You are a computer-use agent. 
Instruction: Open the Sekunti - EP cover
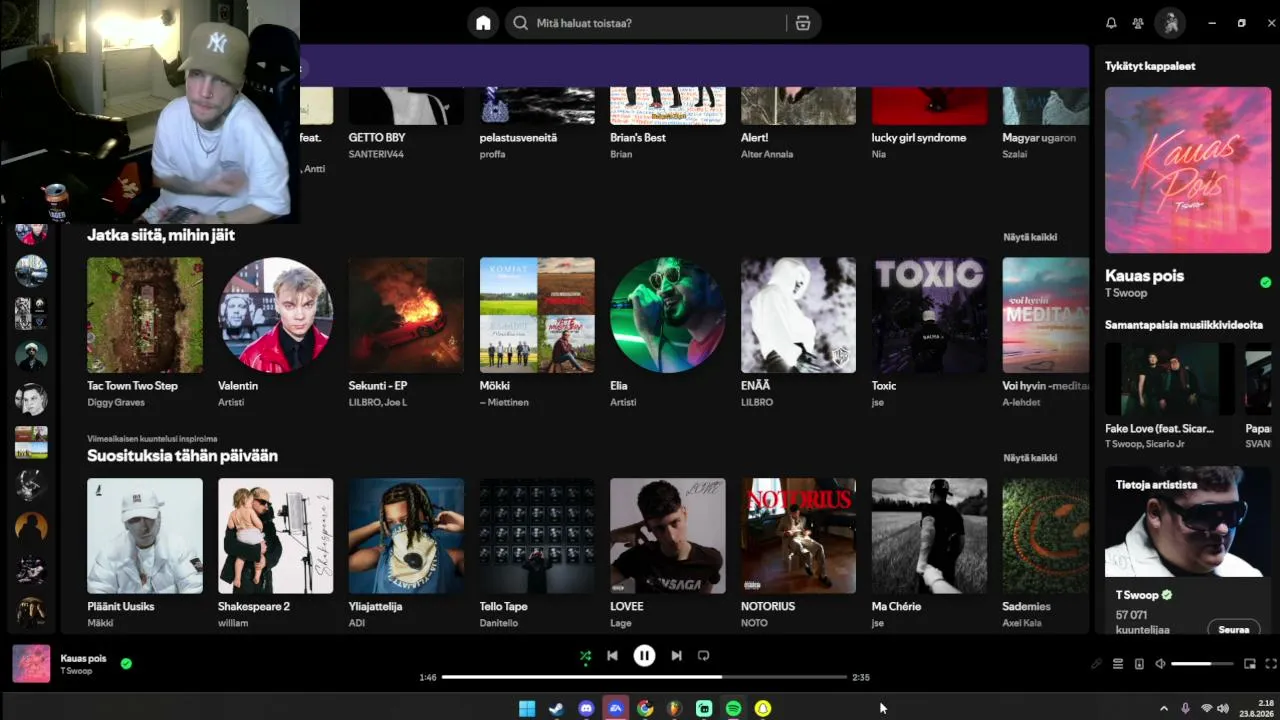406,315
